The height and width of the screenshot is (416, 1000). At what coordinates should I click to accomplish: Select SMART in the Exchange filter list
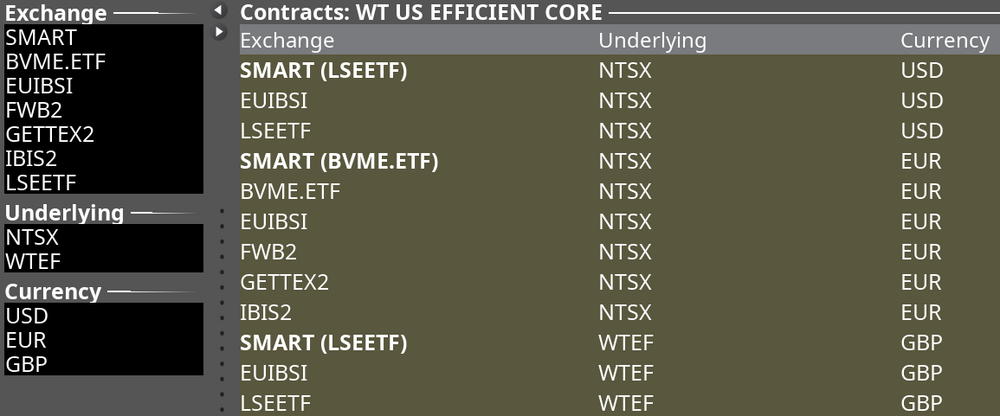(x=41, y=38)
